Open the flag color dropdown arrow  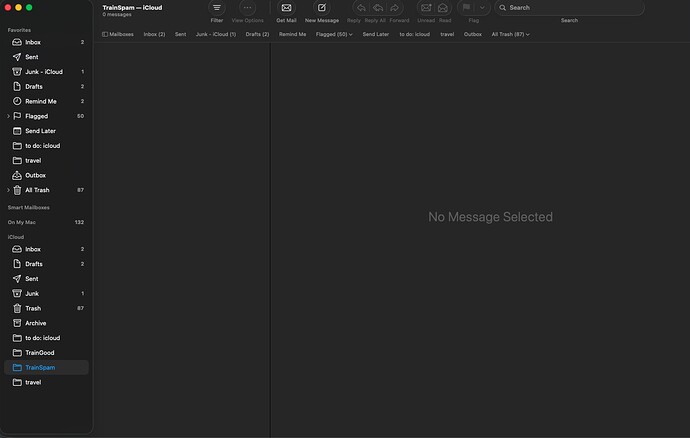(482, 8)
